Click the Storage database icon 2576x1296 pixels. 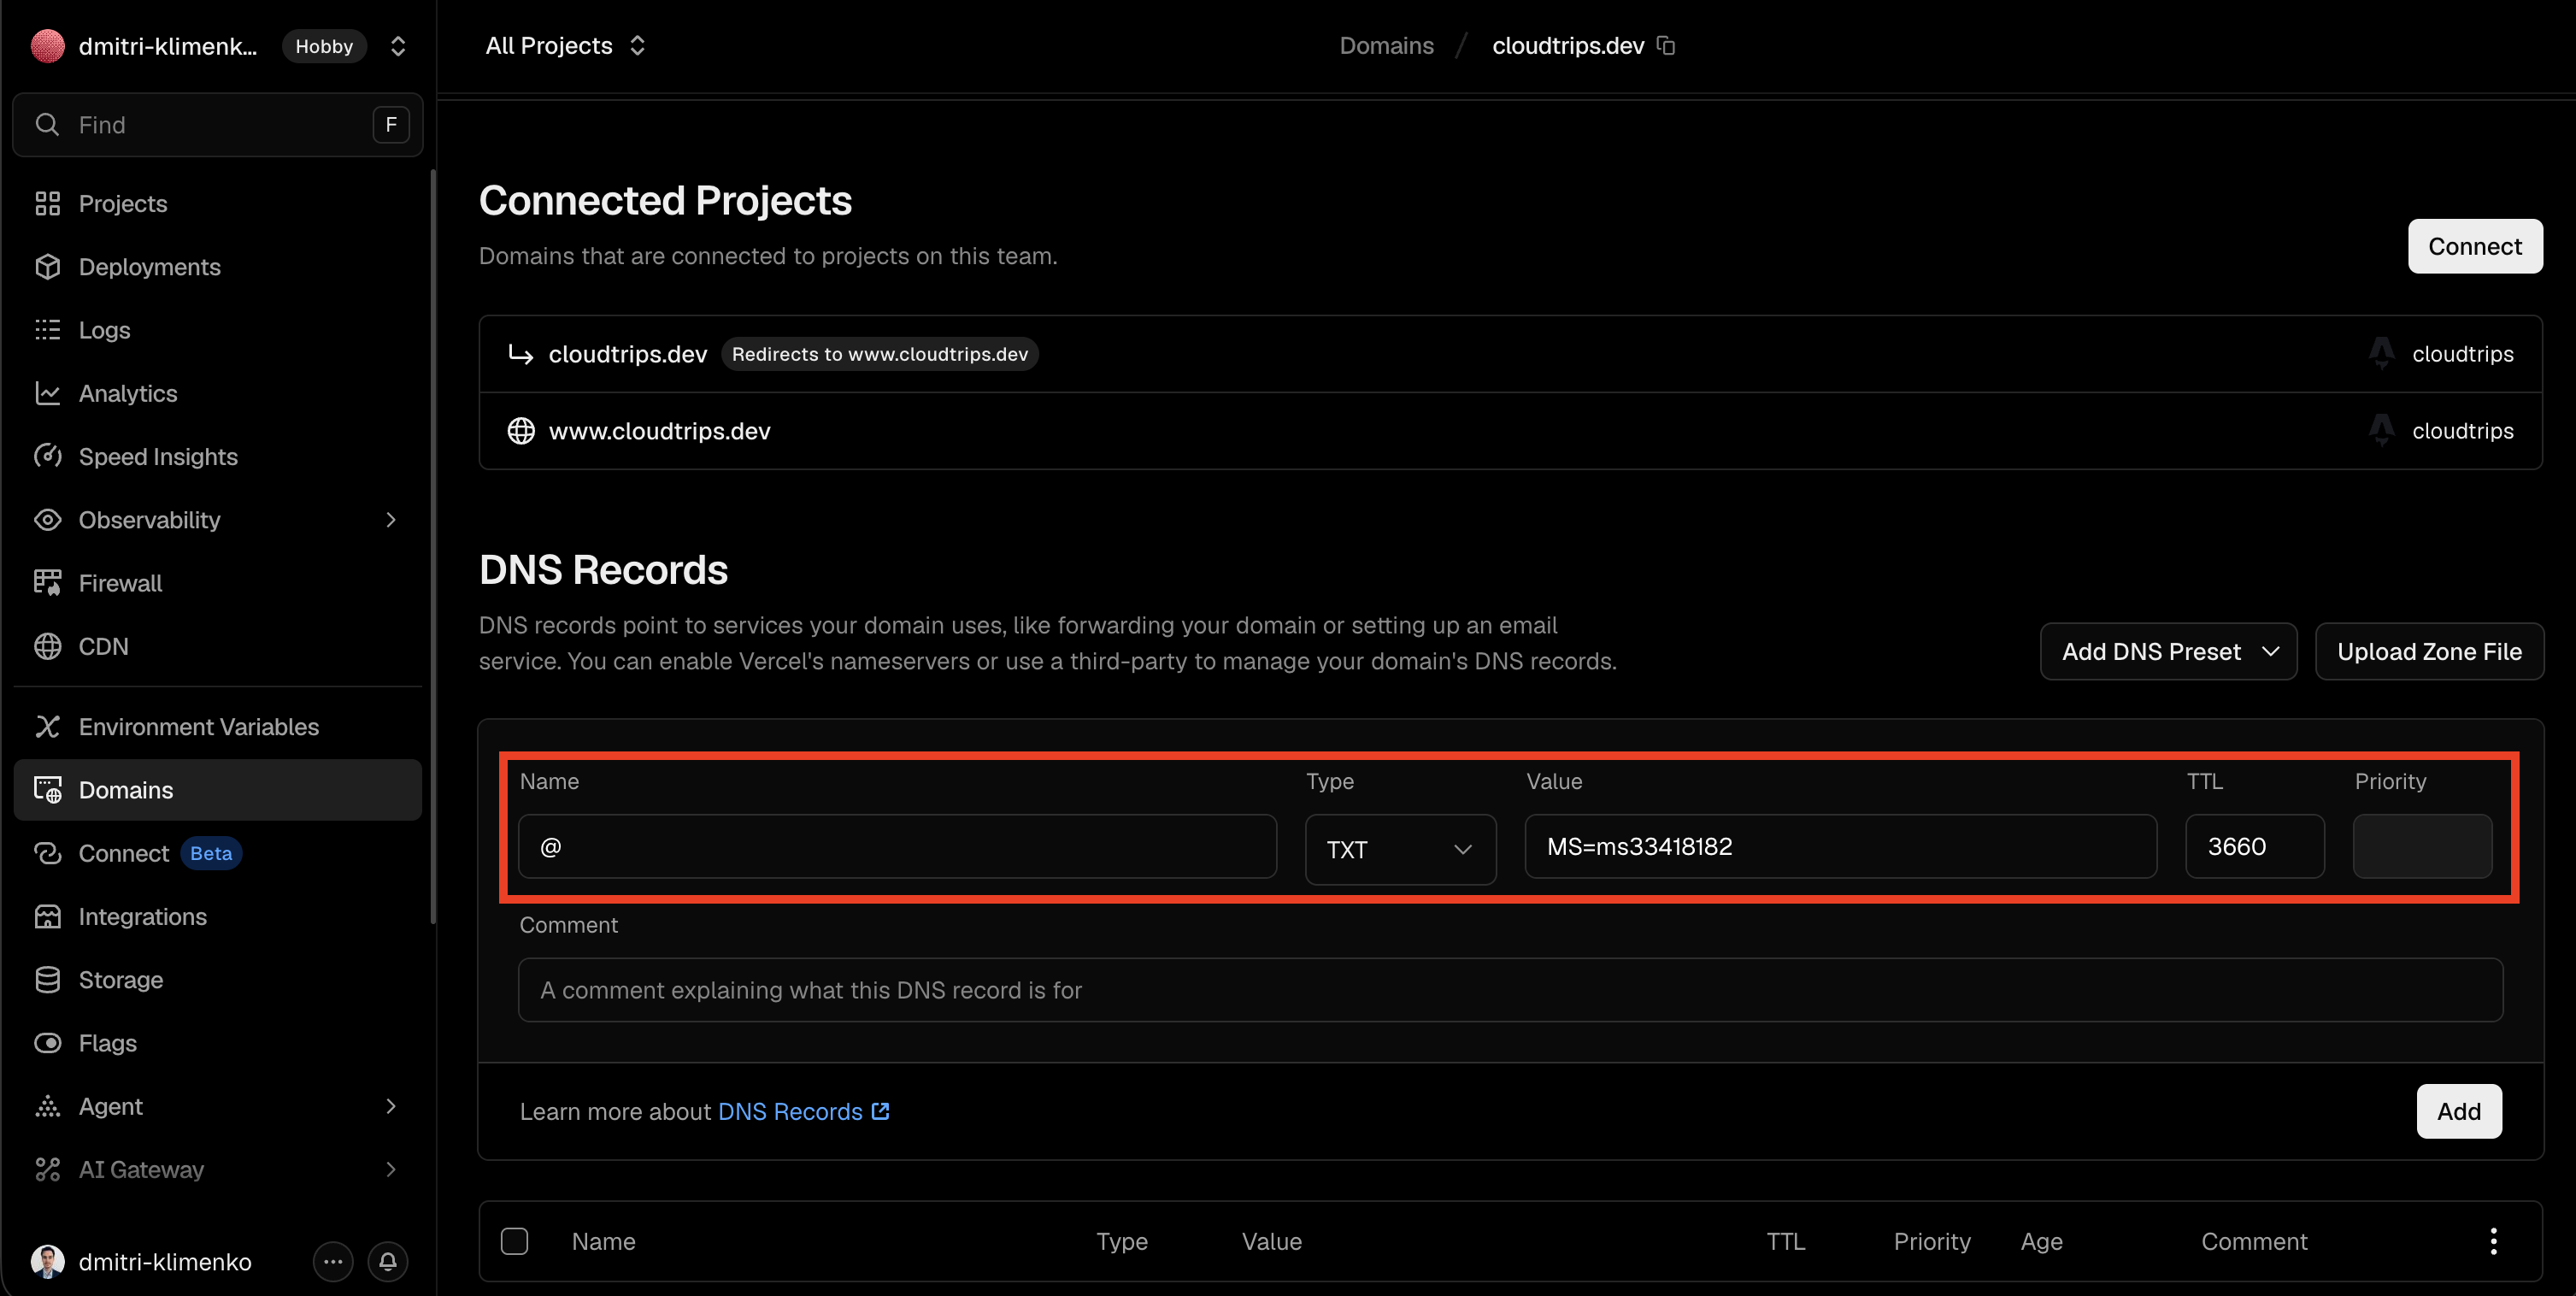coord(47,980)
